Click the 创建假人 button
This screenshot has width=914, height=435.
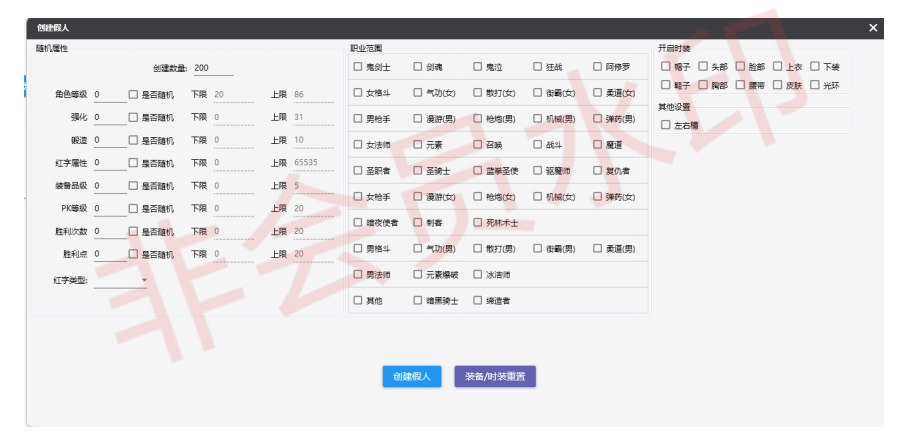point(412,377)
